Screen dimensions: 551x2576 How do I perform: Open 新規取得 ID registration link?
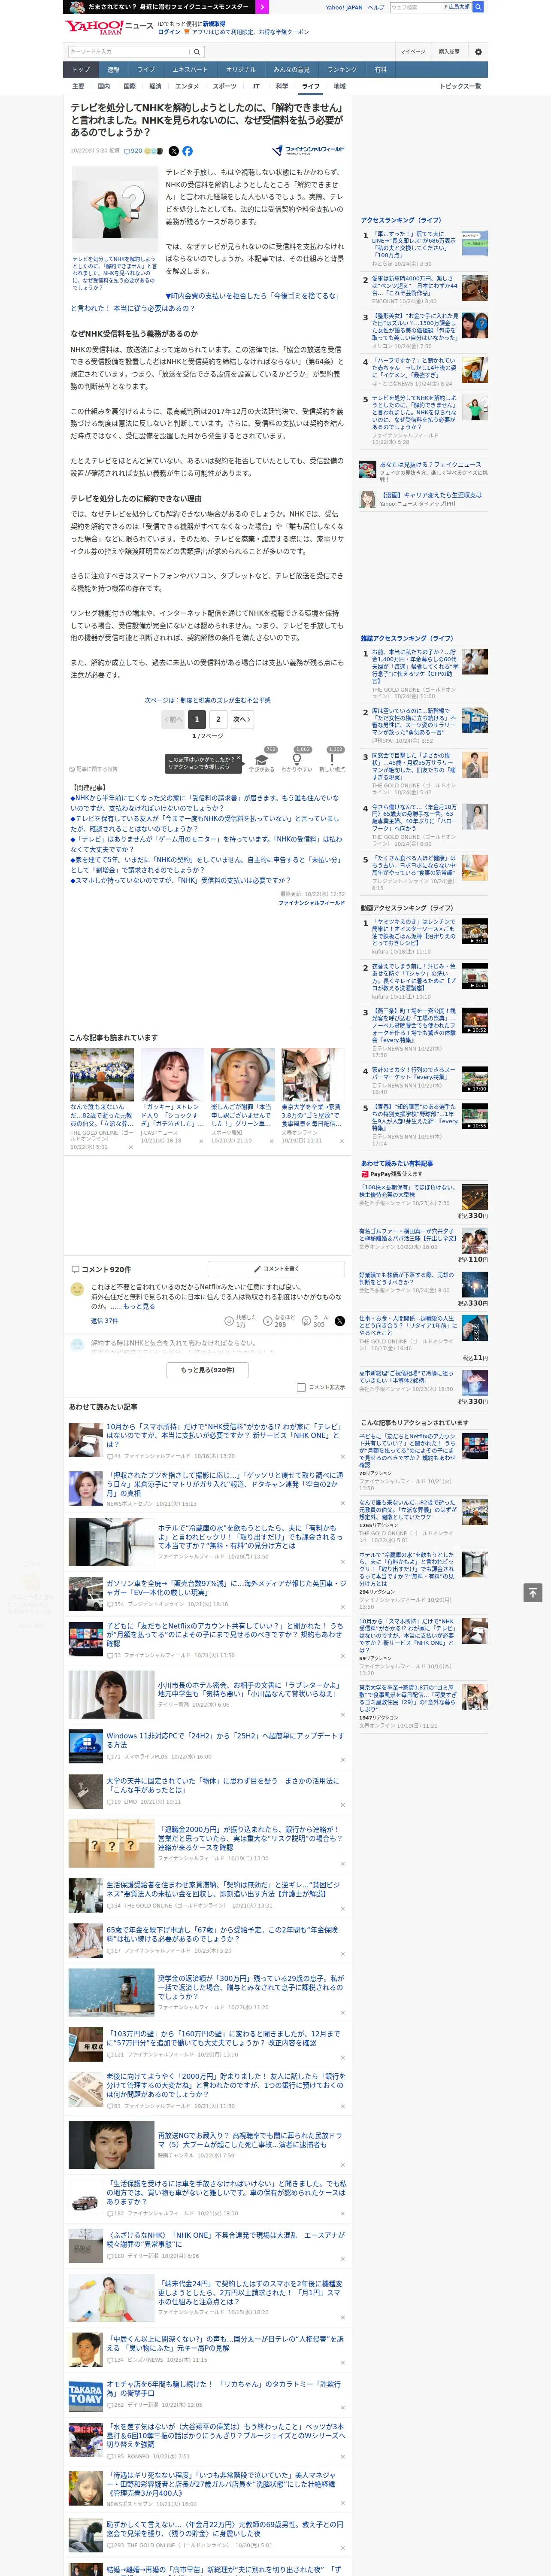pyautogui.click(x=214, y=23)
